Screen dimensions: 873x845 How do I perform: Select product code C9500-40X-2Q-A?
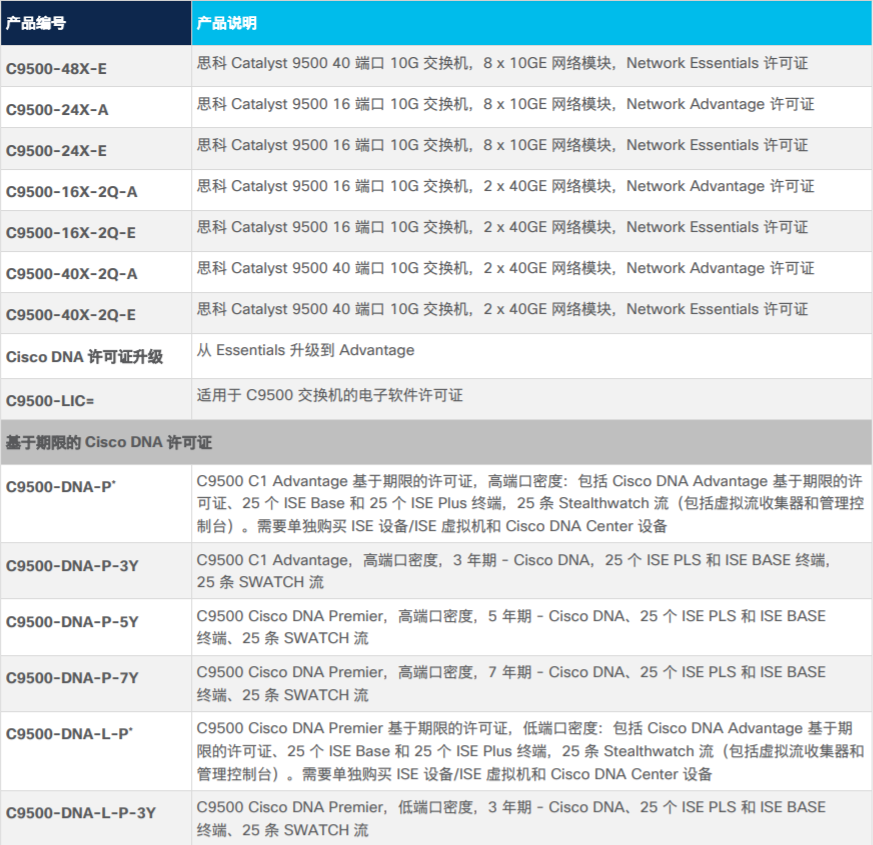pos(71,274)
